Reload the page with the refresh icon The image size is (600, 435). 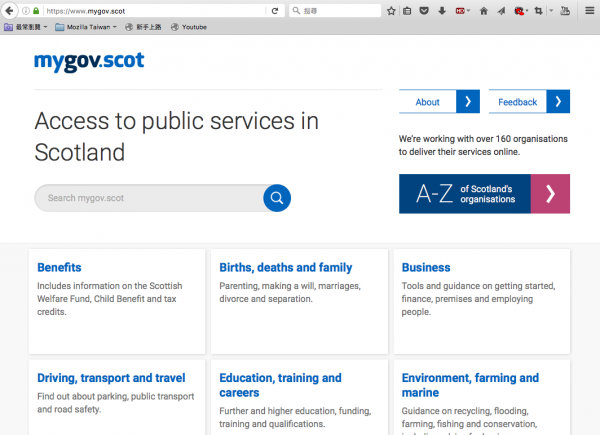pyautogui.click(x=275, y=11)
